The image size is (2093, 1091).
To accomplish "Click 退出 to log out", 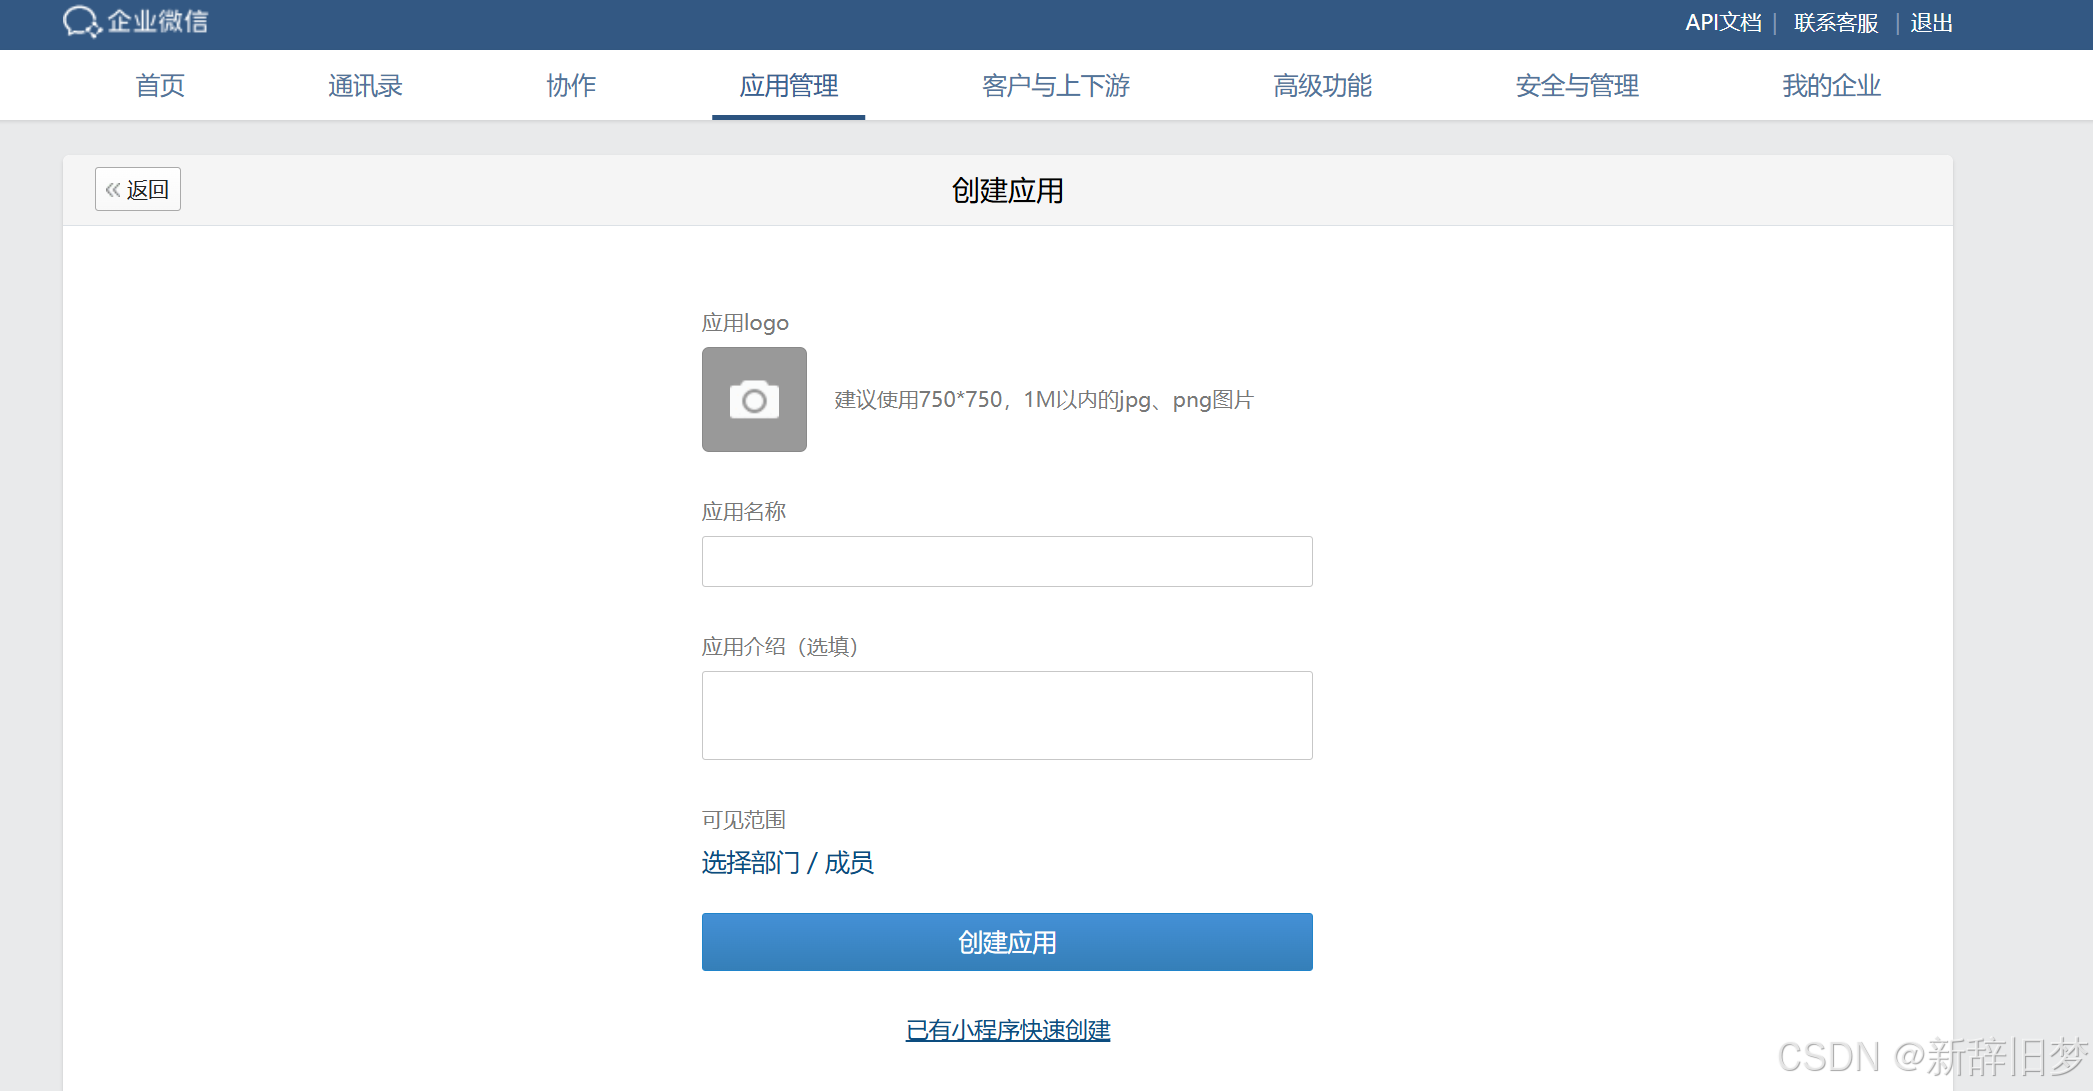I will [1931, 22].
